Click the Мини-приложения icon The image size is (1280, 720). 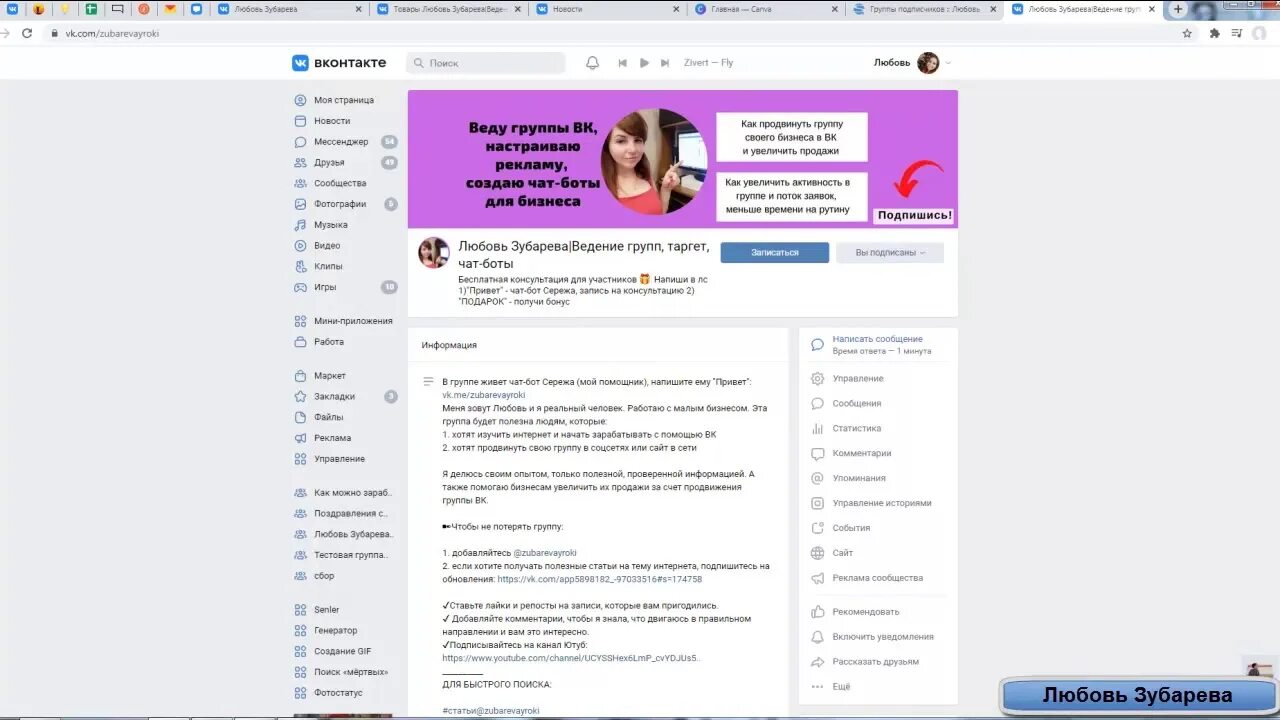(300, 321)
